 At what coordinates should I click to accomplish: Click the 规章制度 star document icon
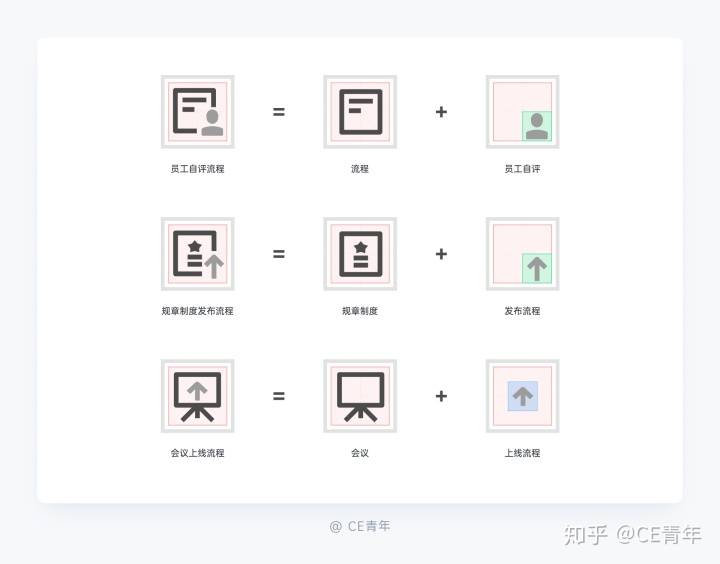360,254
